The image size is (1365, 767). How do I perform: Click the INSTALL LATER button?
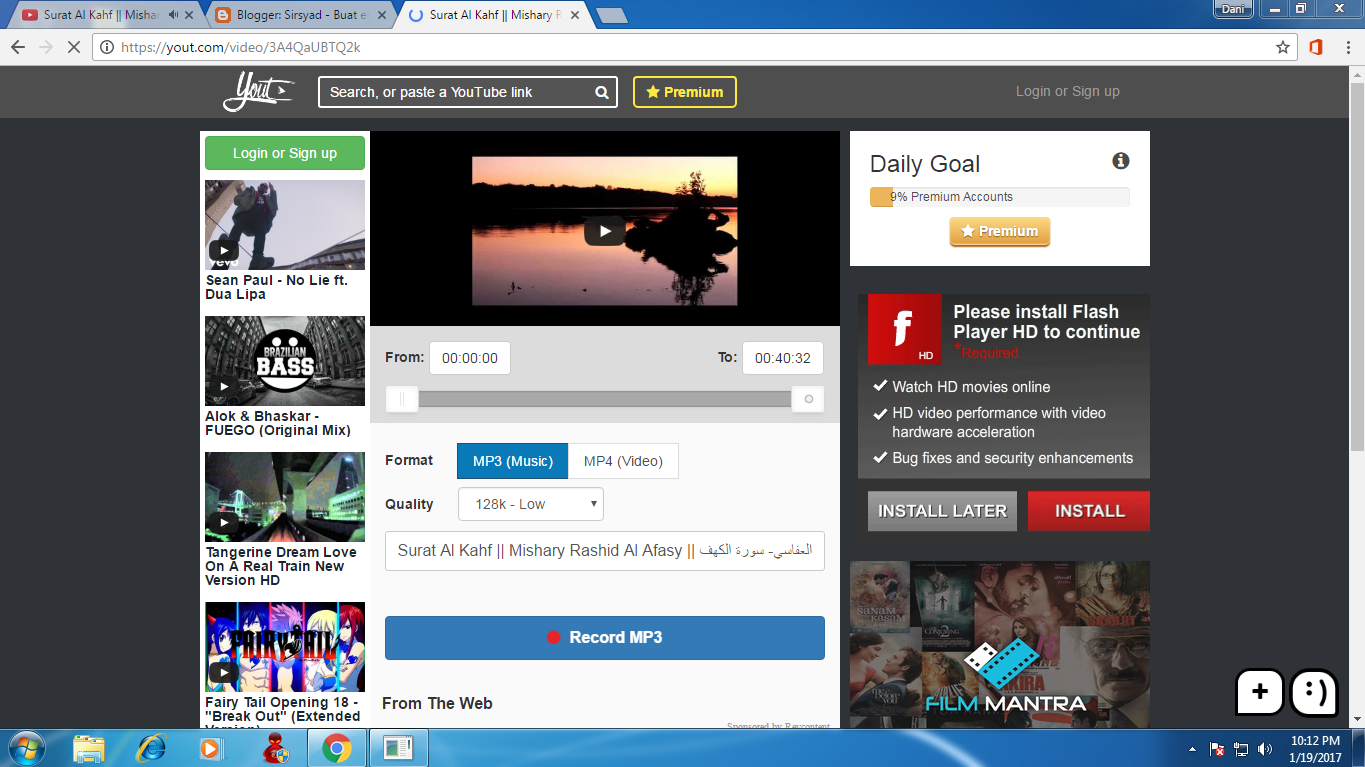click(942, 511)
